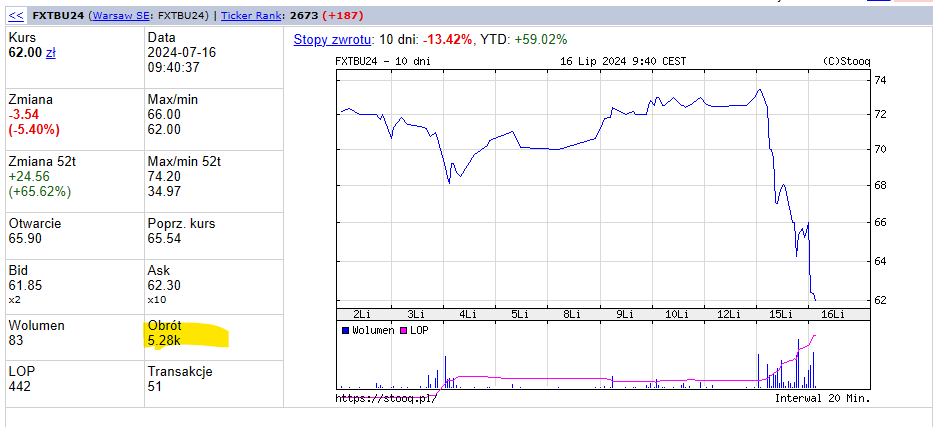Select the 52-week min 34.97
Viewport: 937px width, 427px height.
[164, 192]
